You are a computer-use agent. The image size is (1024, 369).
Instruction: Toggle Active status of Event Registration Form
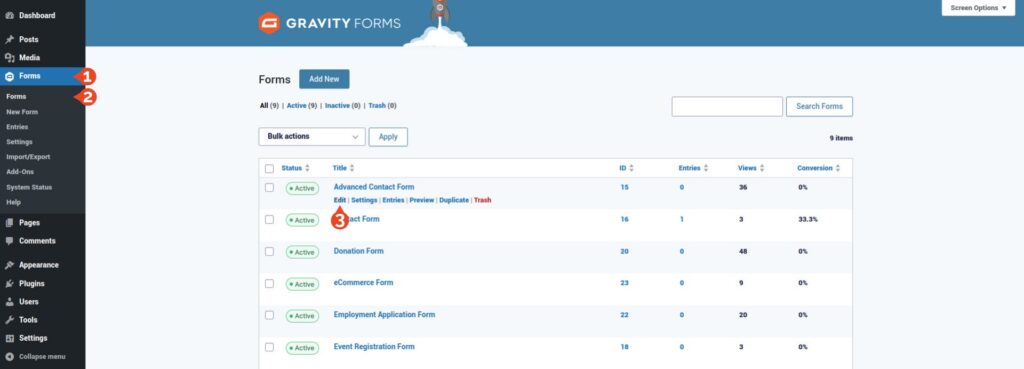tap(302, 348)
